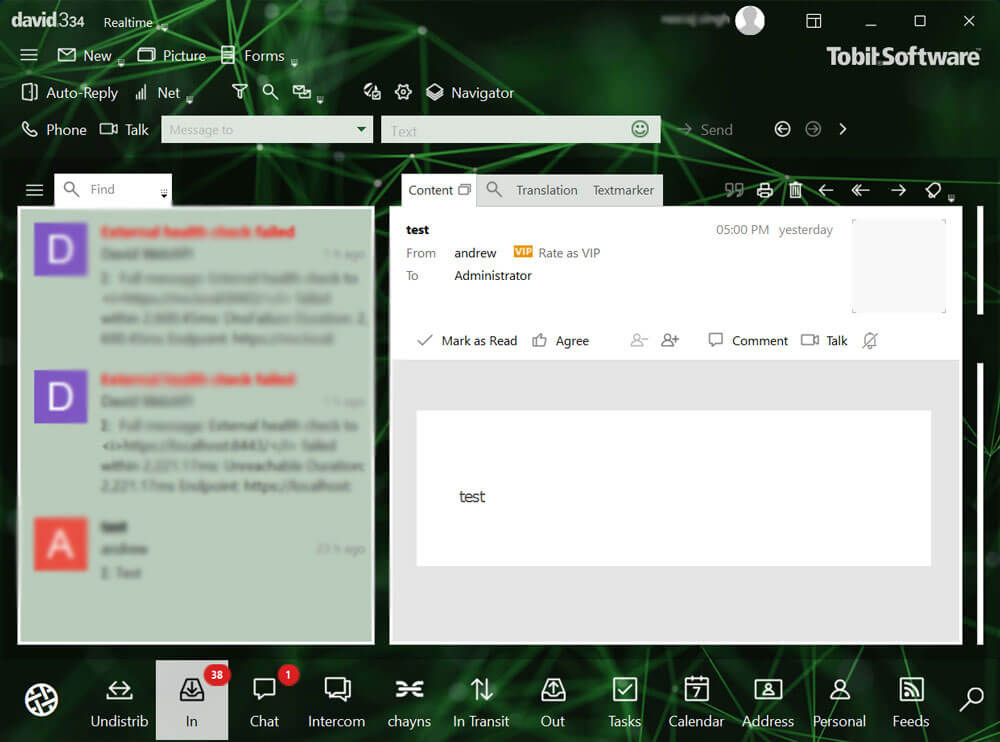Insert emoji with the smiley icon
Screen dimensions: 1000x742
tap(640, 129)
